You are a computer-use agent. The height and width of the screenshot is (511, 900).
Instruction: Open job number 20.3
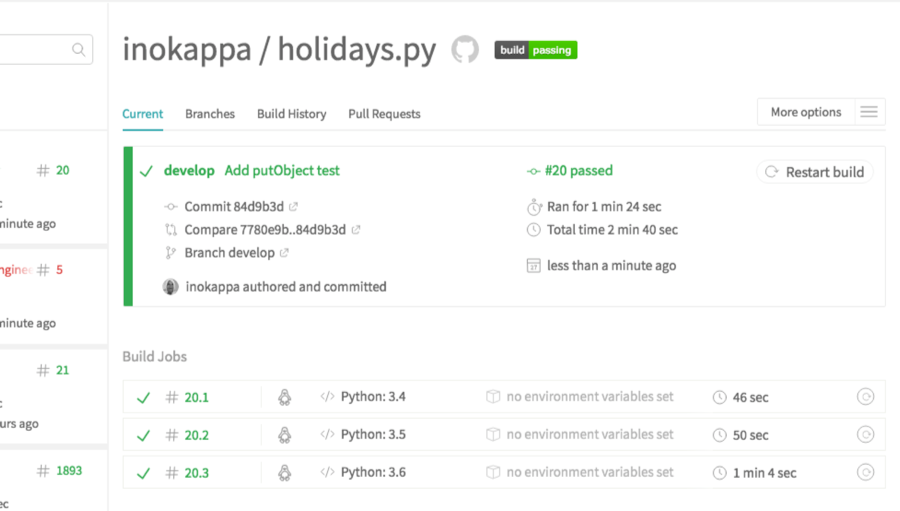coord(196,473)
